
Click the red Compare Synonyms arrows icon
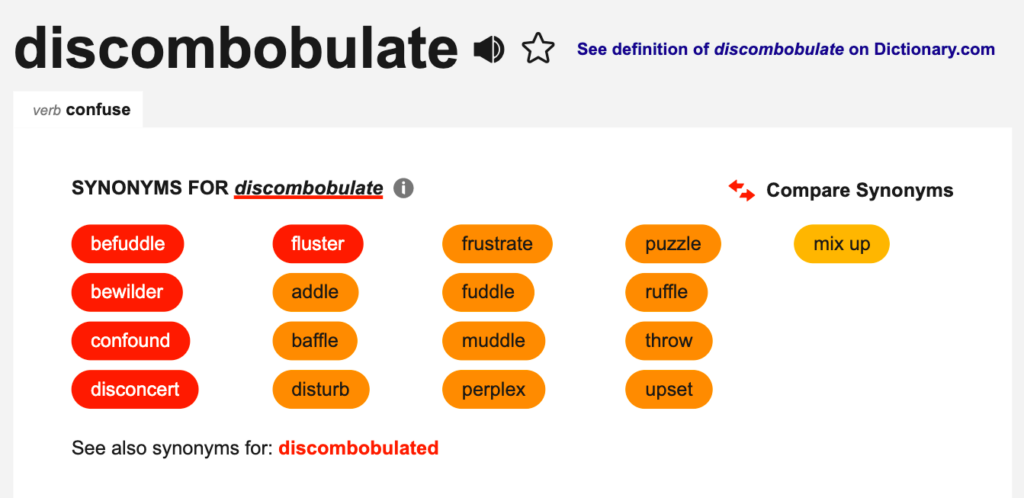point(741,190)
